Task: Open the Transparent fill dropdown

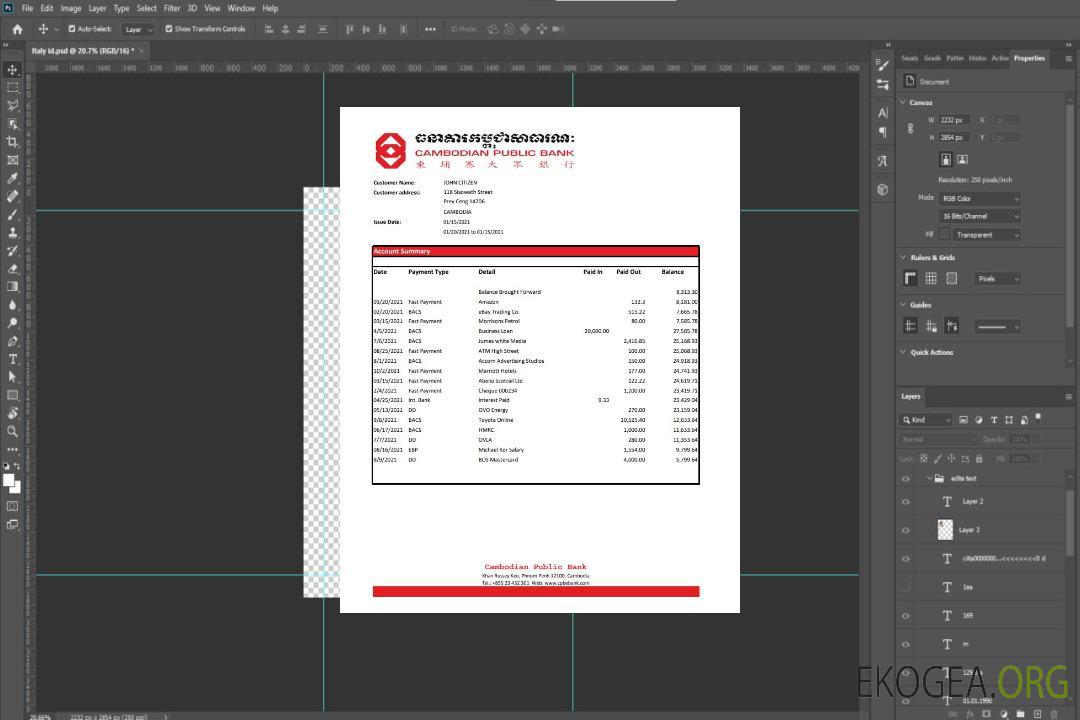Action: [987, 235]
